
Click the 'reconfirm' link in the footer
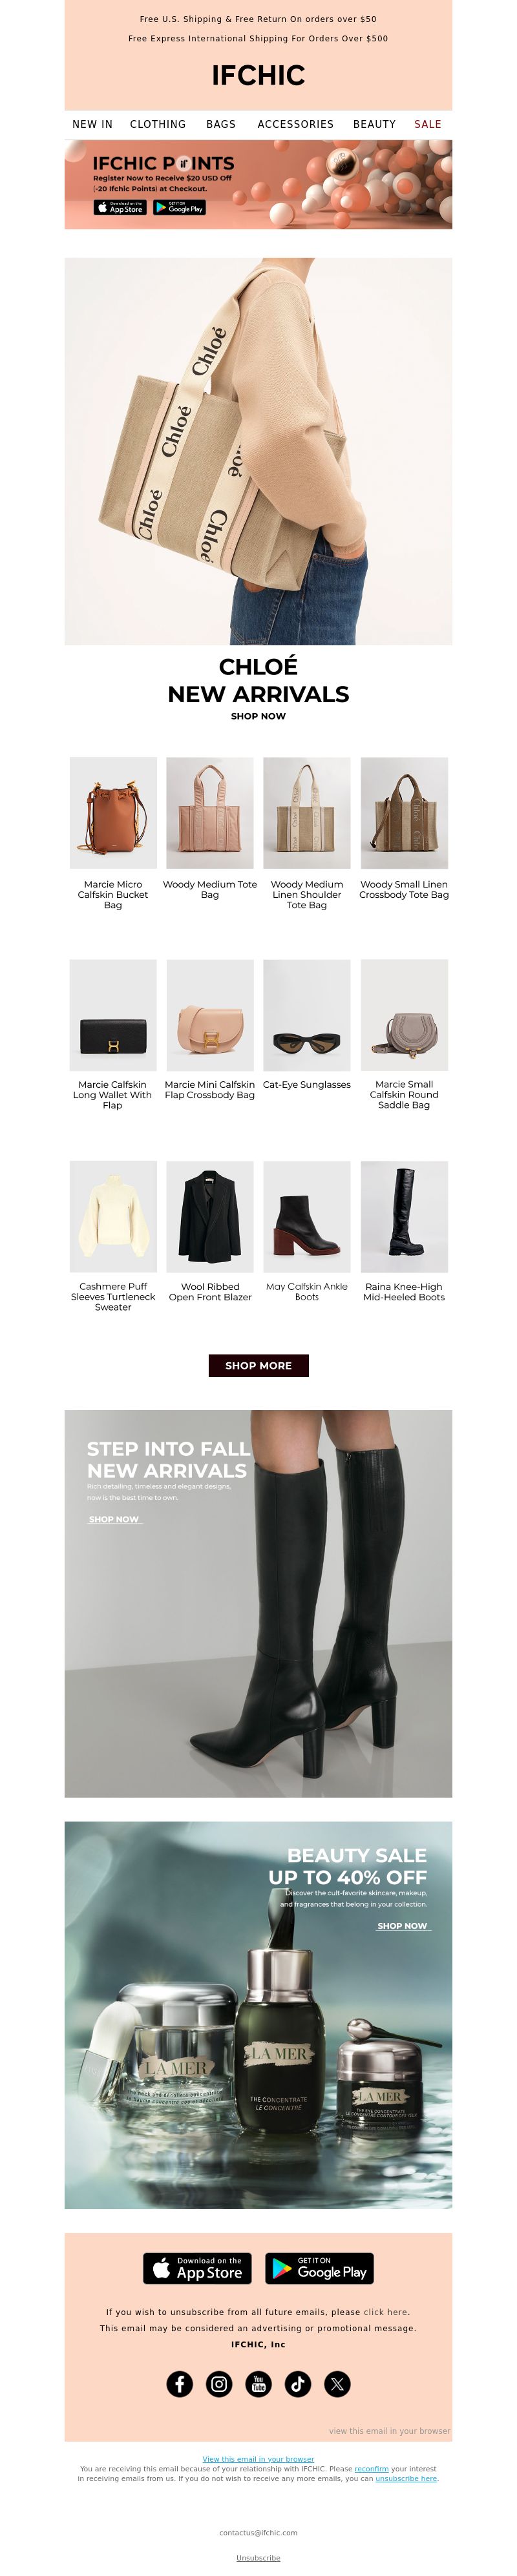371,2468
